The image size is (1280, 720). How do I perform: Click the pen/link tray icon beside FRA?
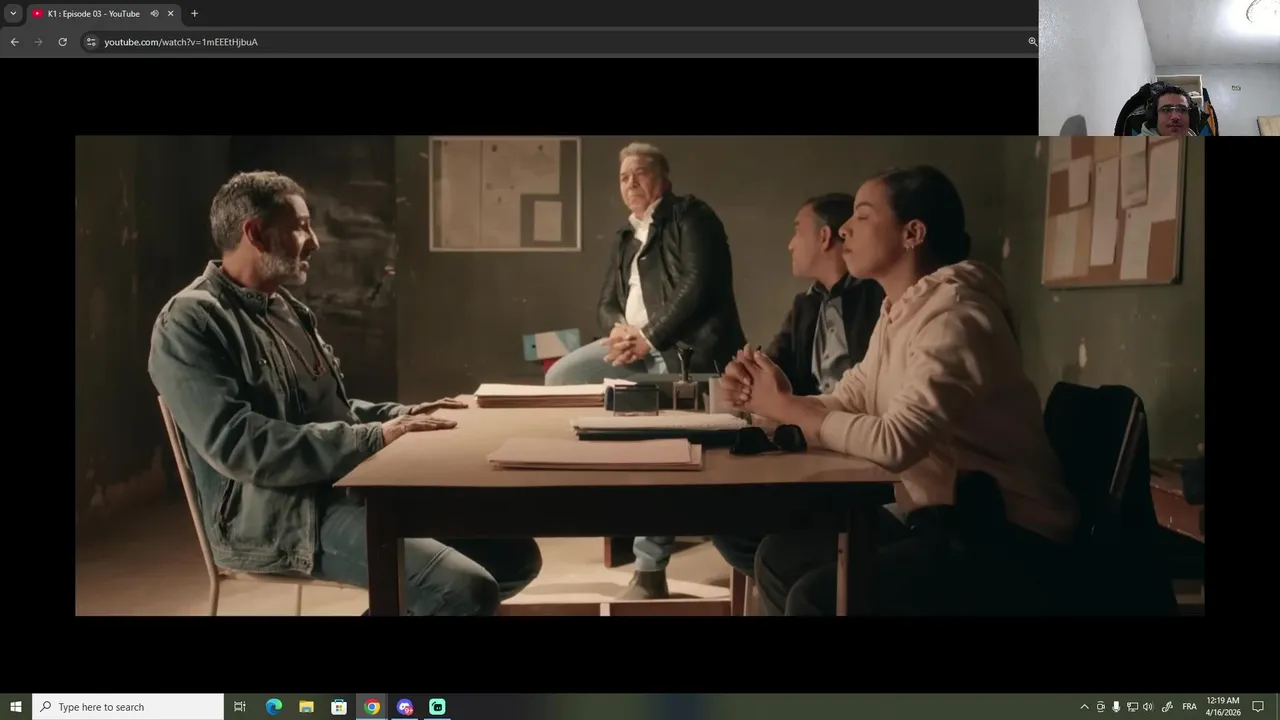1167,707
